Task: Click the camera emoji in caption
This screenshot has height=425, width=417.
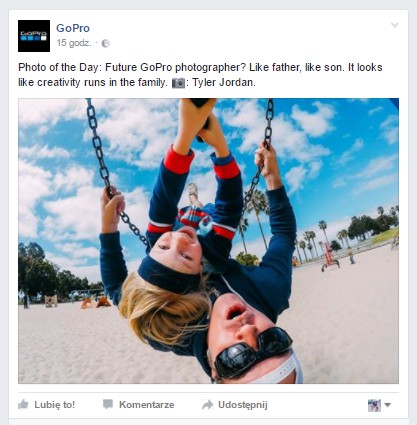Action: pos(178,83)
